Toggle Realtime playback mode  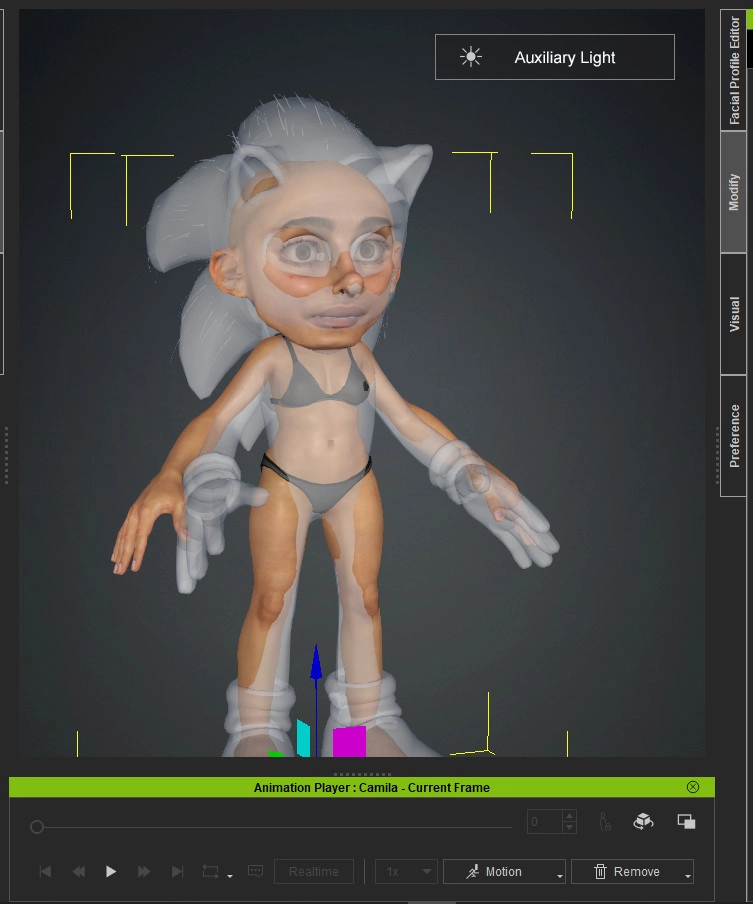point(313,872)
